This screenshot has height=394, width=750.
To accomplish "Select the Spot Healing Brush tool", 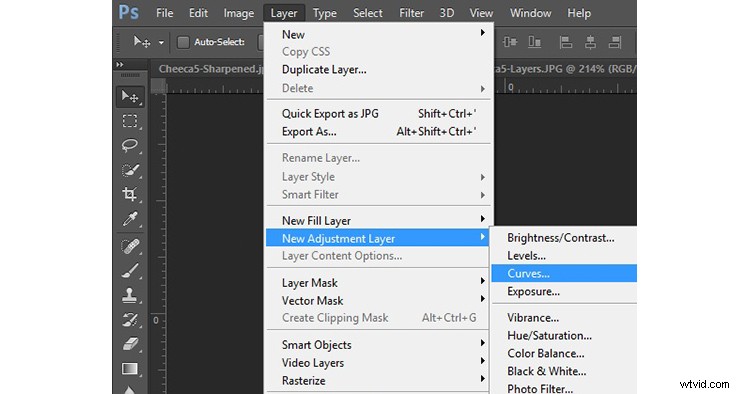I will 130,246.
